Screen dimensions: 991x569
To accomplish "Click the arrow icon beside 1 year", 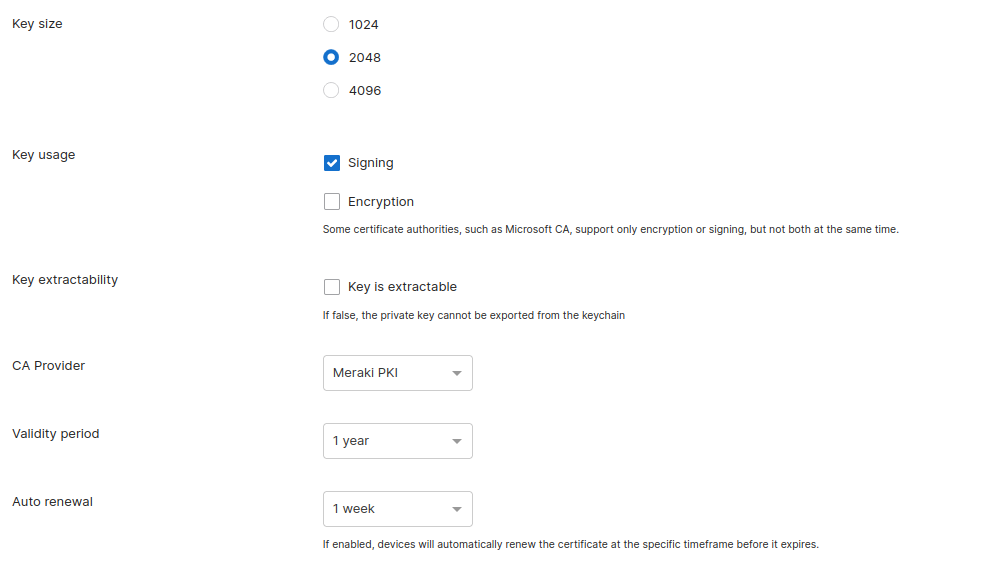I will point(456,441).
